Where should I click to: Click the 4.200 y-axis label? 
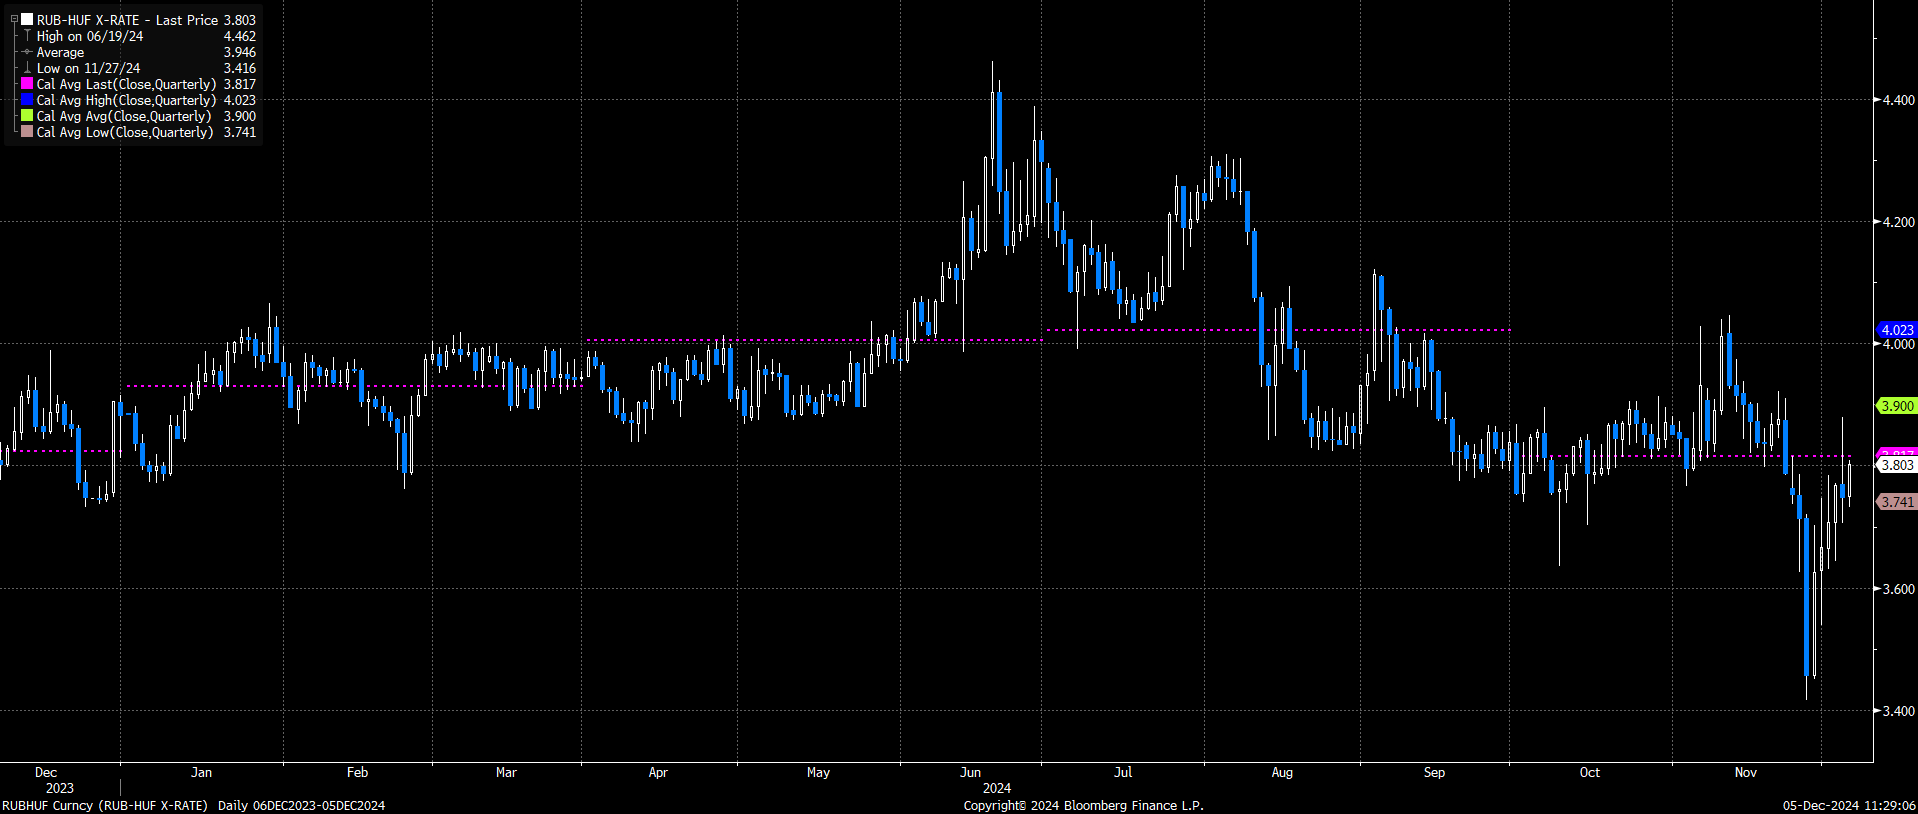[x=1899, y=222]
